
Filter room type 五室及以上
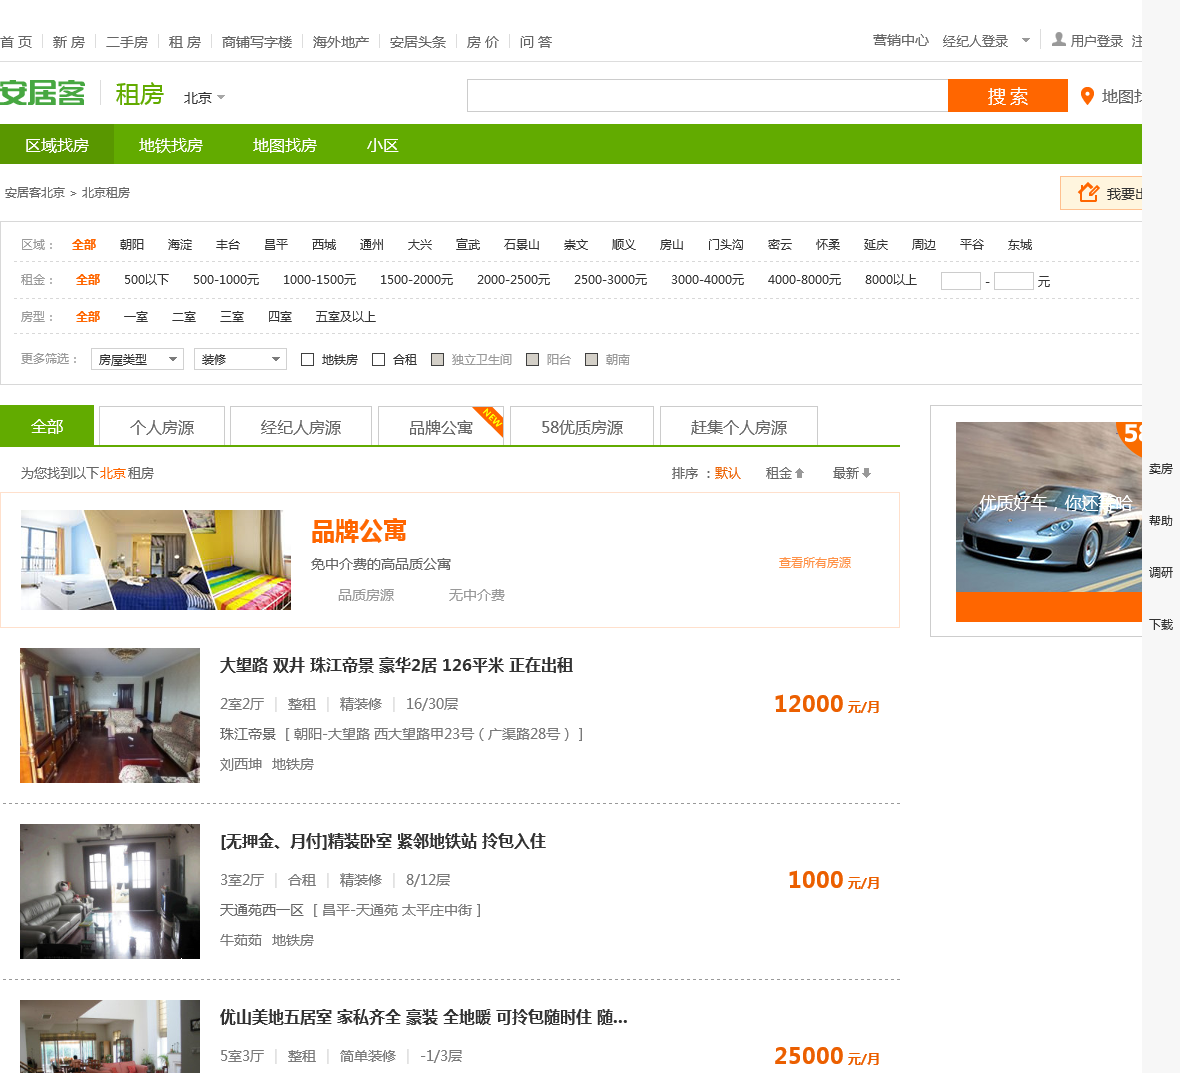(345, 317)
